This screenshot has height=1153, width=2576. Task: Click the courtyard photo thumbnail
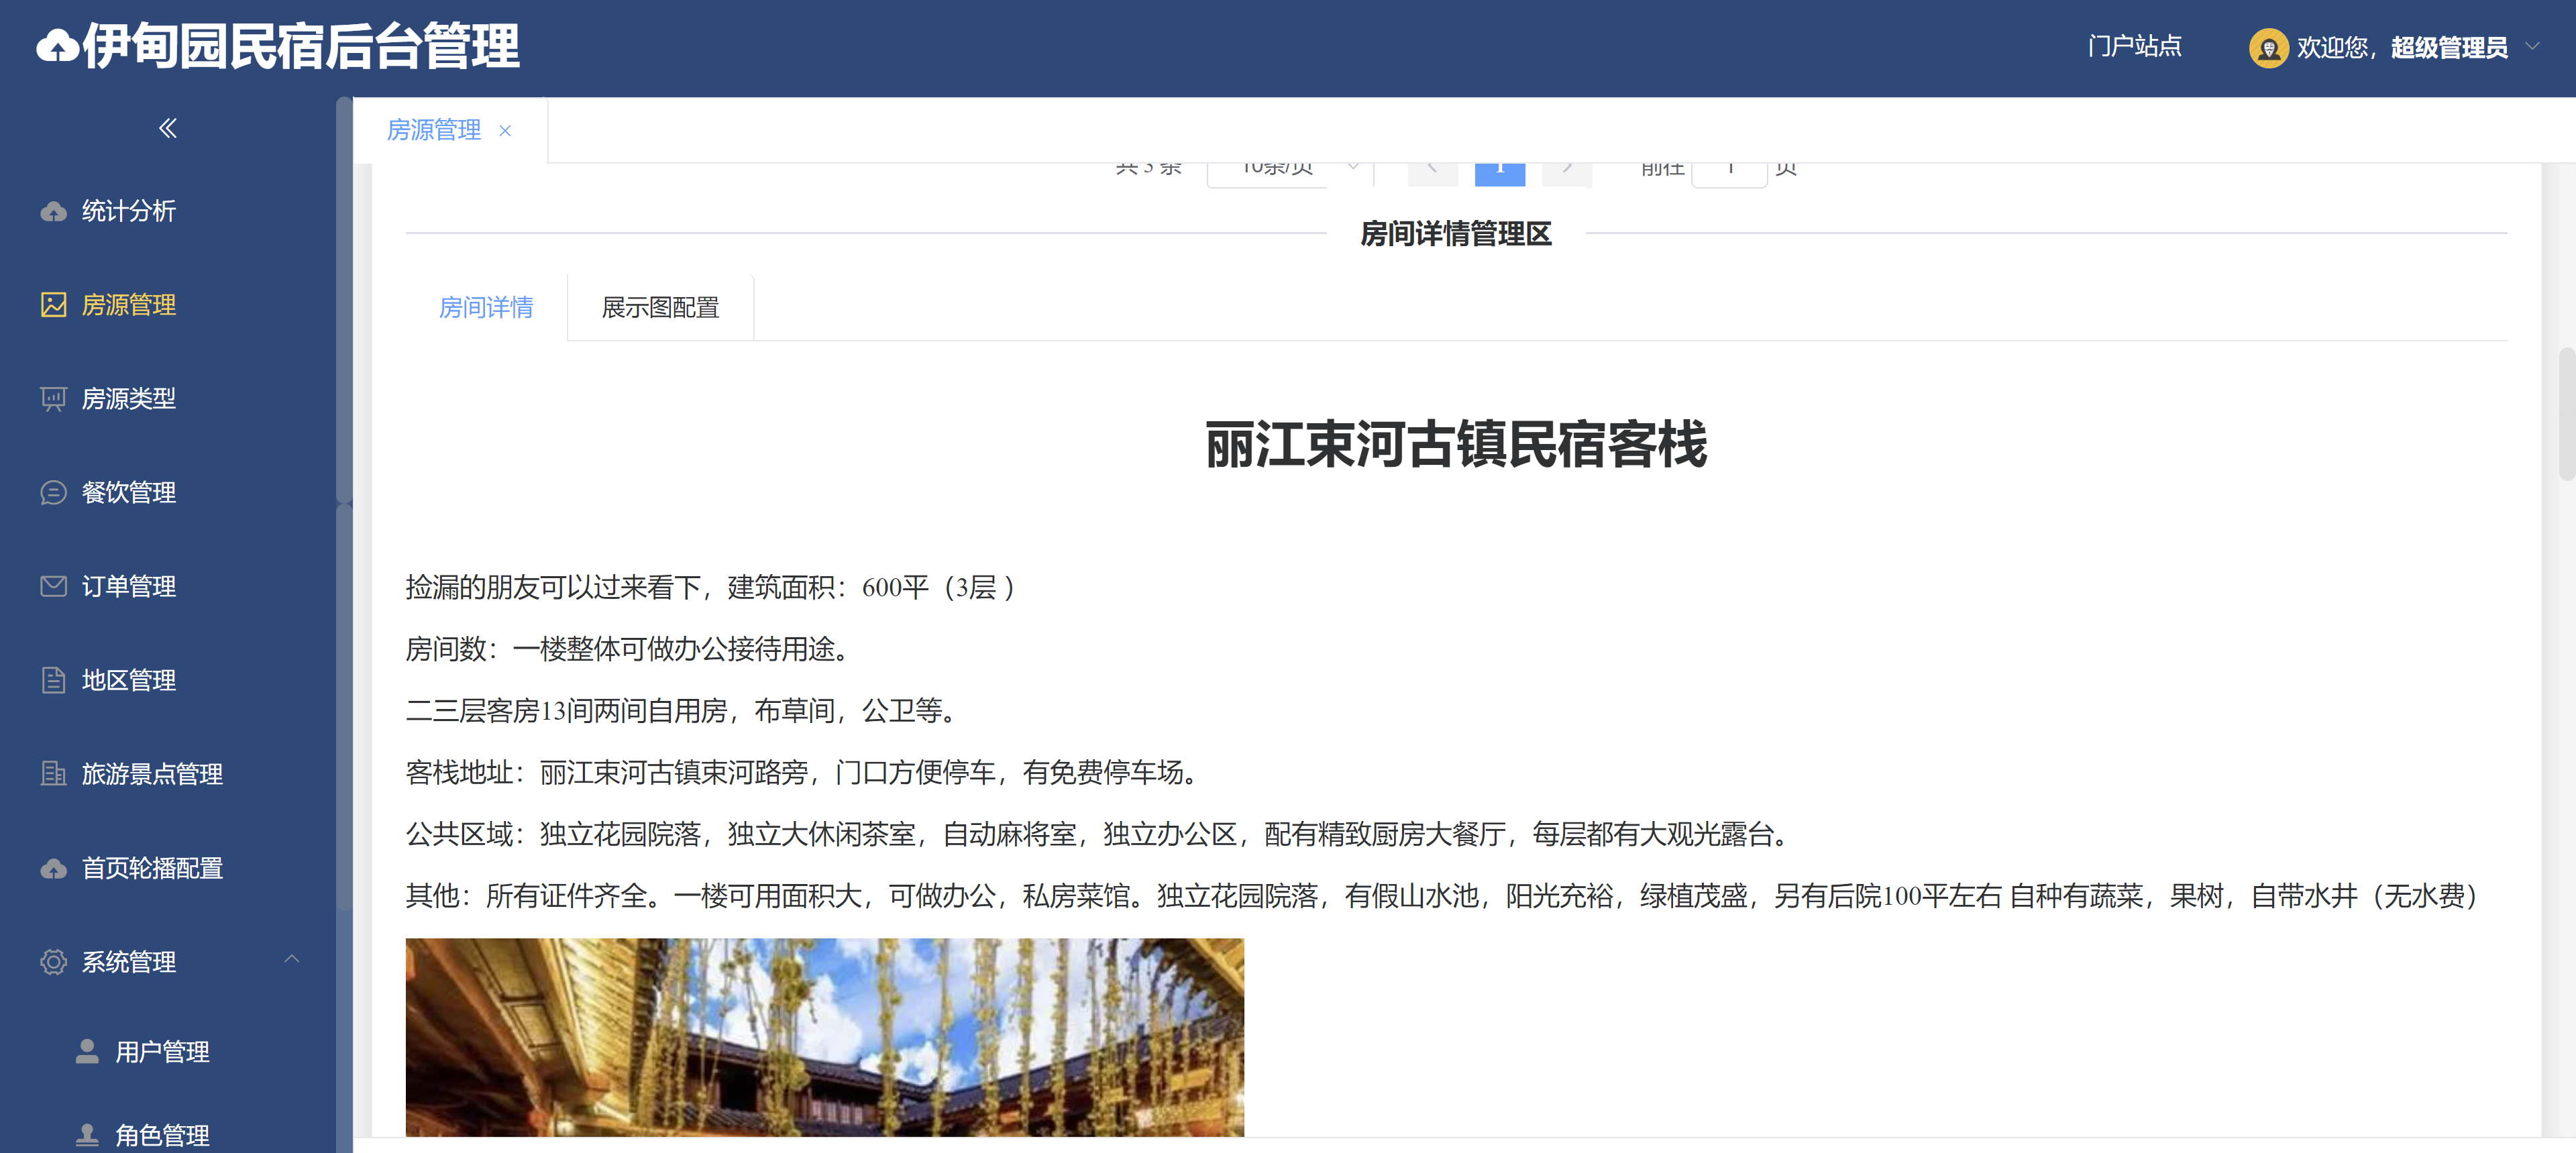coord(824,1036)
